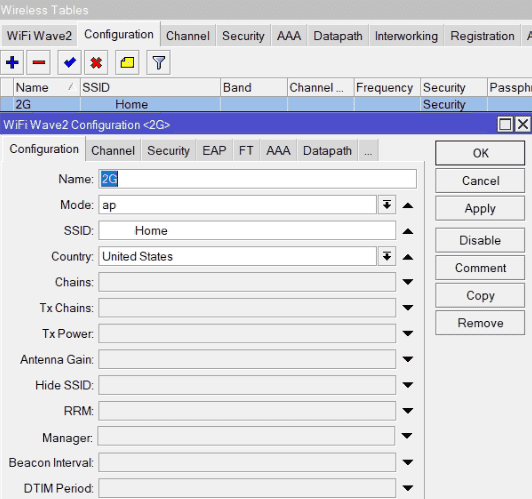Viewport: 532px width, 499px height.
Task: Switch to the dialog's AAA tab
Action: [x=278, y=150]
